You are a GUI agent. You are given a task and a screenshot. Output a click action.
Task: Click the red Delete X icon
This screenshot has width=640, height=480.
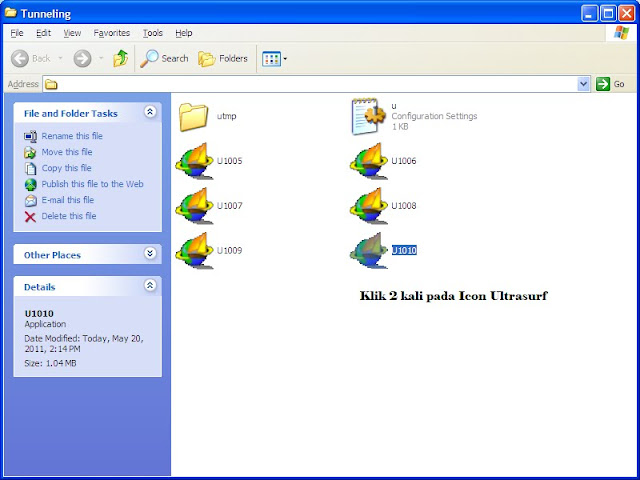pyautogui.click(x=30, y=217)
